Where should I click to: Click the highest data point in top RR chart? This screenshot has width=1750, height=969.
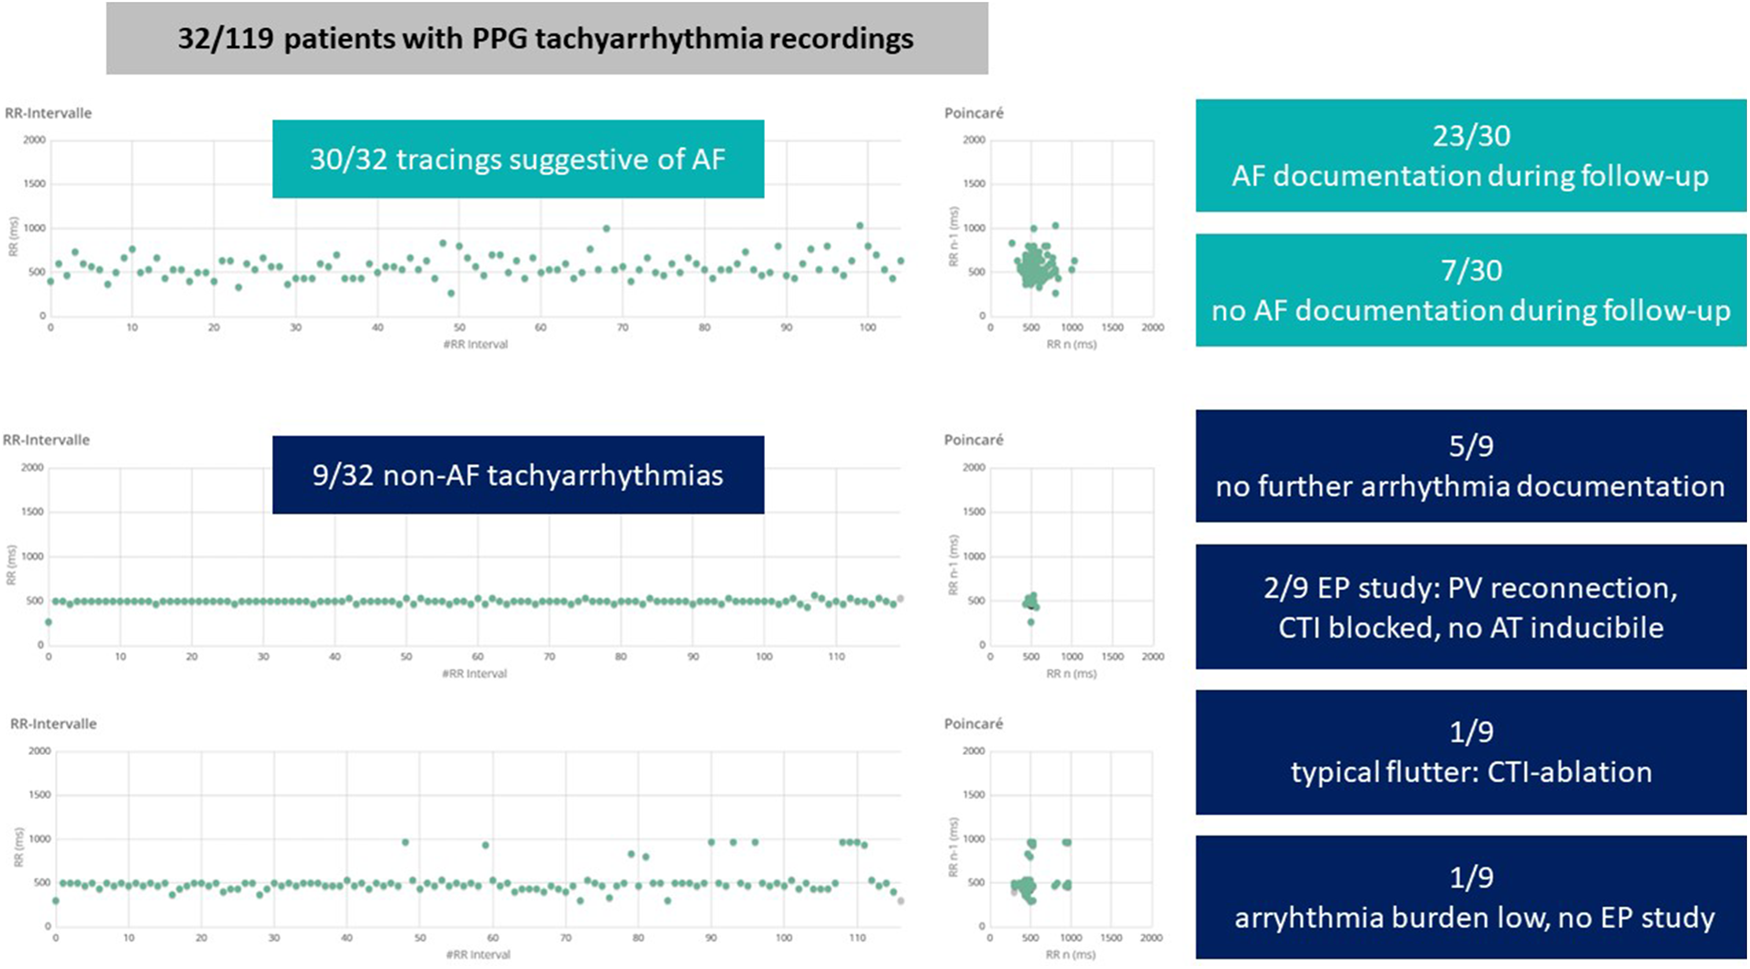pos(859,226)
